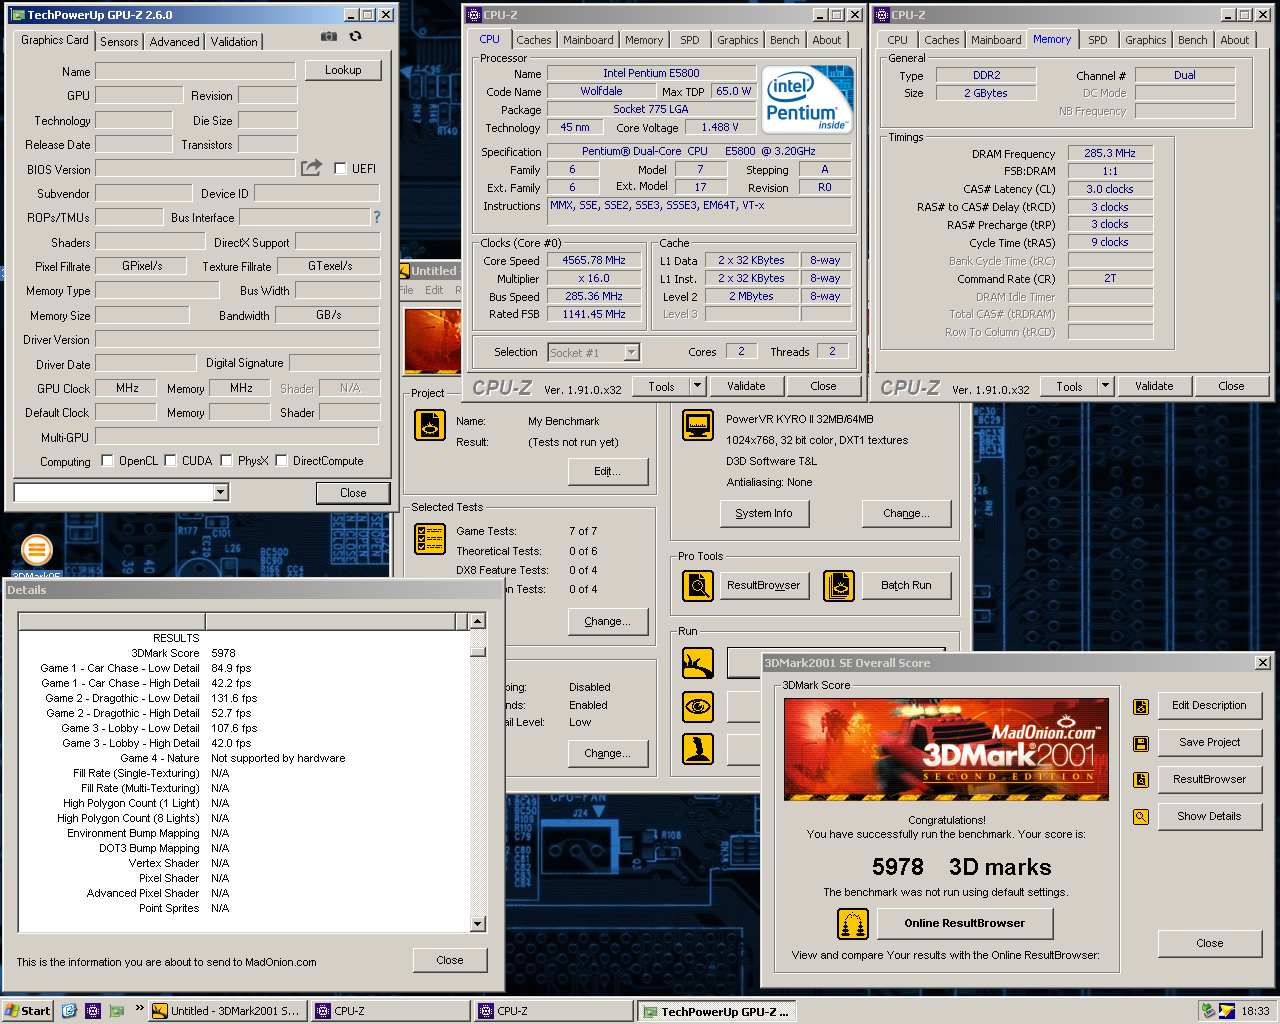Expand the taskbar quick launch chevron
Image resolution: width=1280 pixels, height=1024 pixels.
point(139,1008)
